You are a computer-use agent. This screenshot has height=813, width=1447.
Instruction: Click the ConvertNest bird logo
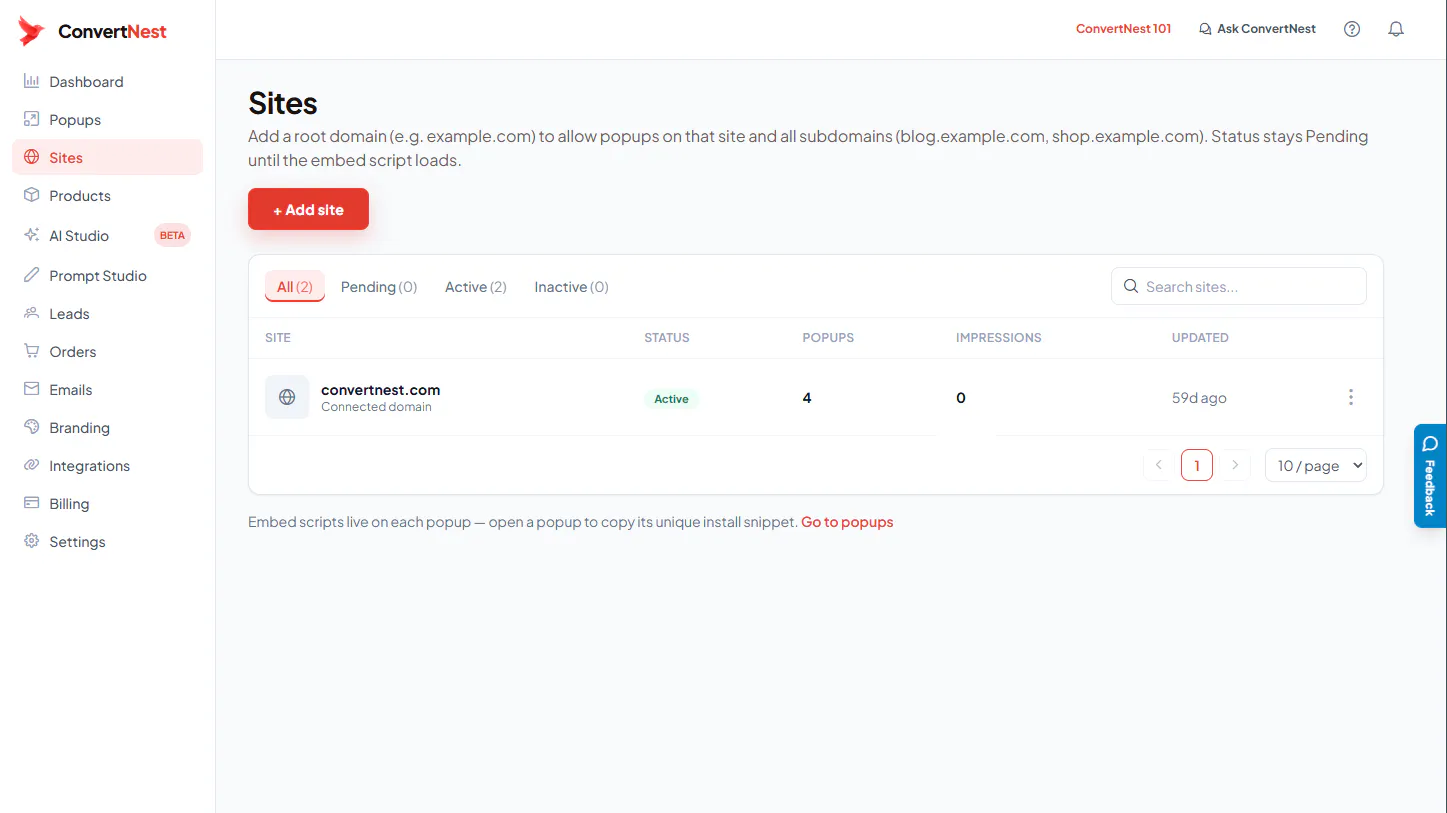tap(31, 31)
